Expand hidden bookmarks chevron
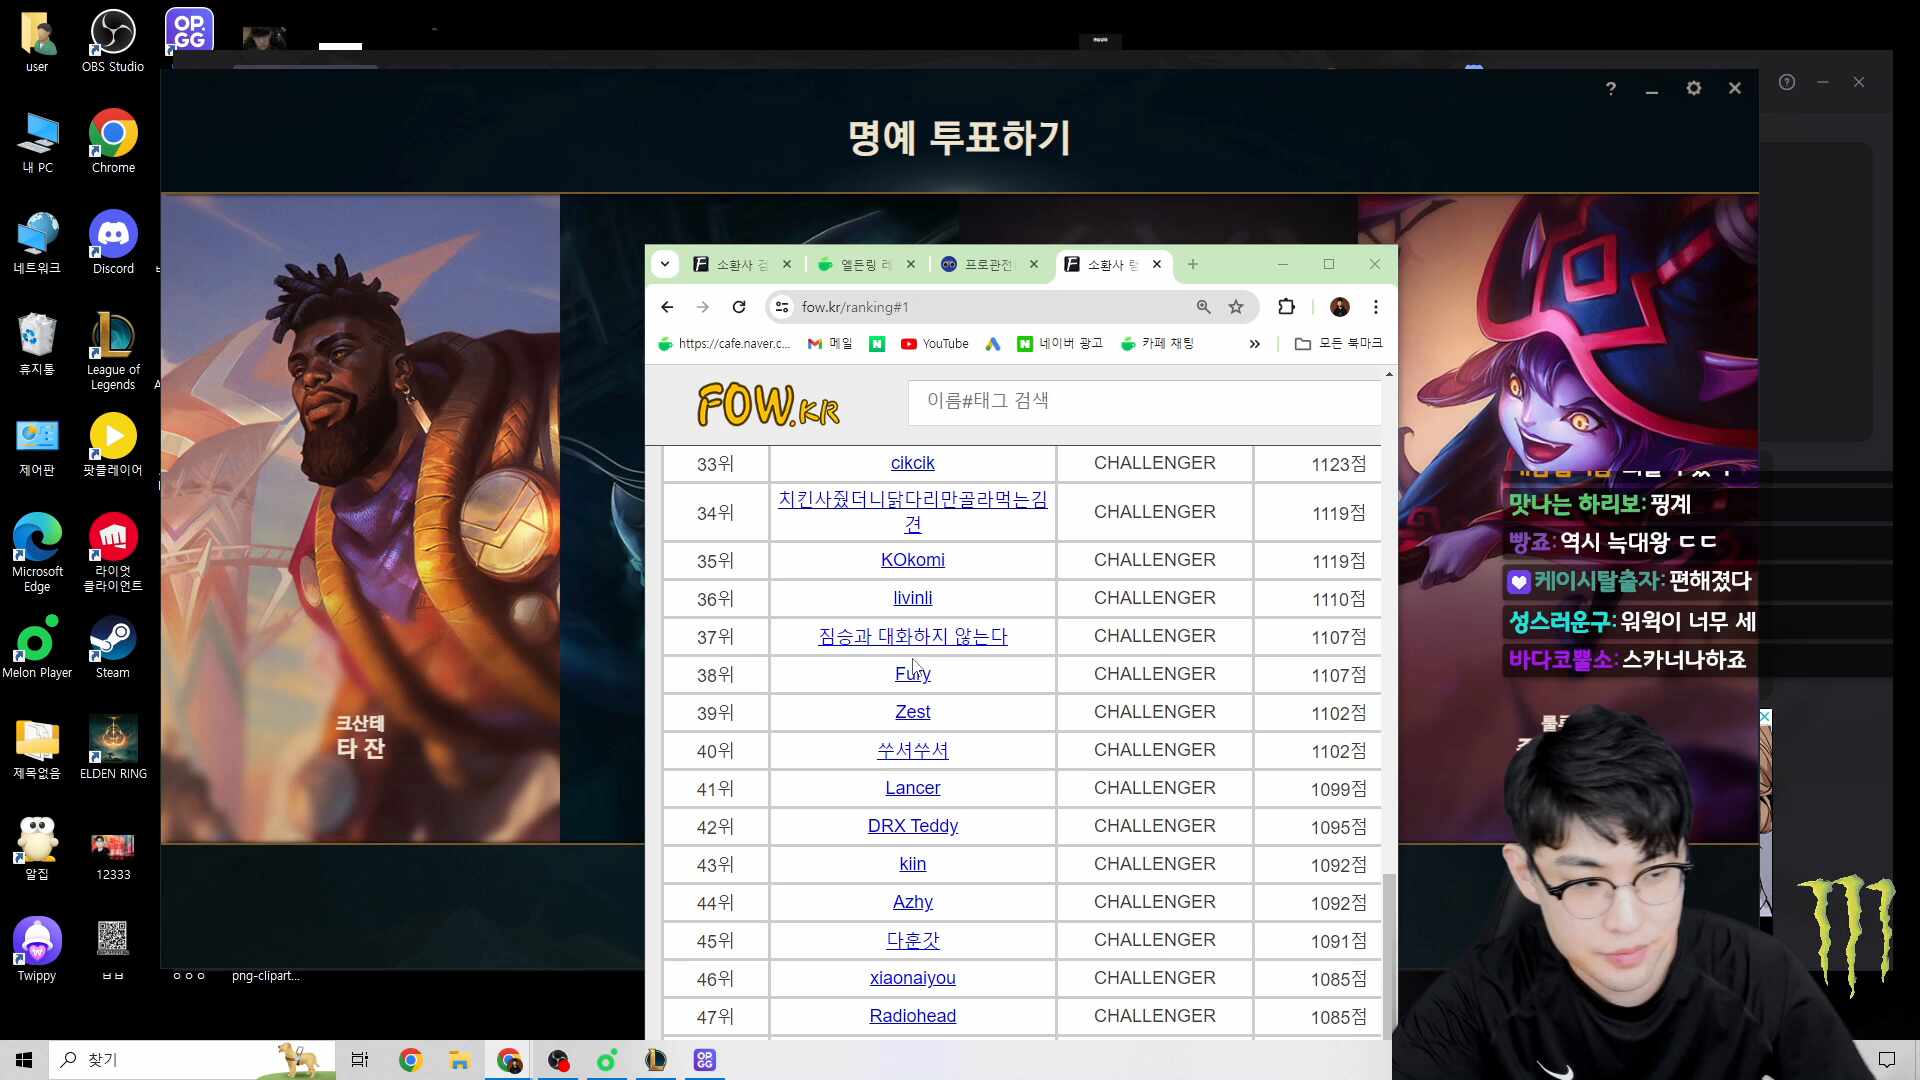Screen dimensions: 1920x1080 (1254, 344)
